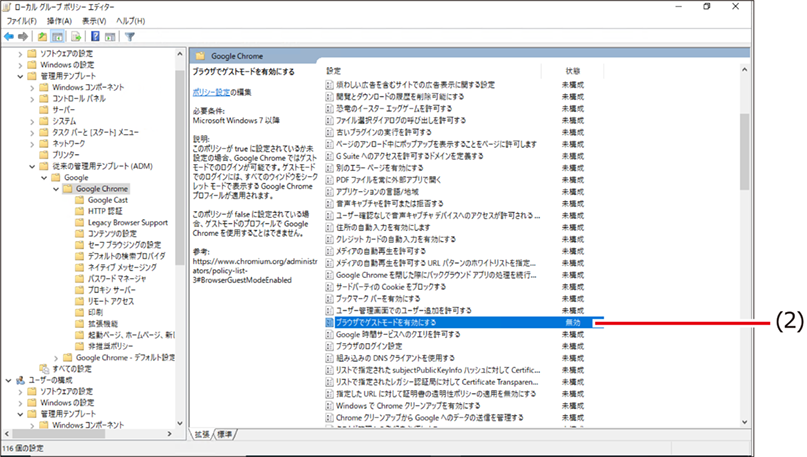Open the ポリシー設定 edit link
This screenshot has height=457, width=807.
pyautogui.click(x=211, y=92)
